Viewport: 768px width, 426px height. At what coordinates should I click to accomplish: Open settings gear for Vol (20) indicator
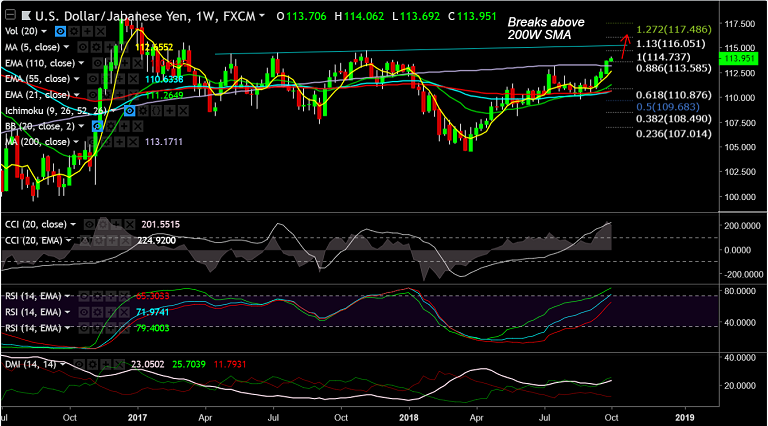pyautogui.click(x=74, y=31)
